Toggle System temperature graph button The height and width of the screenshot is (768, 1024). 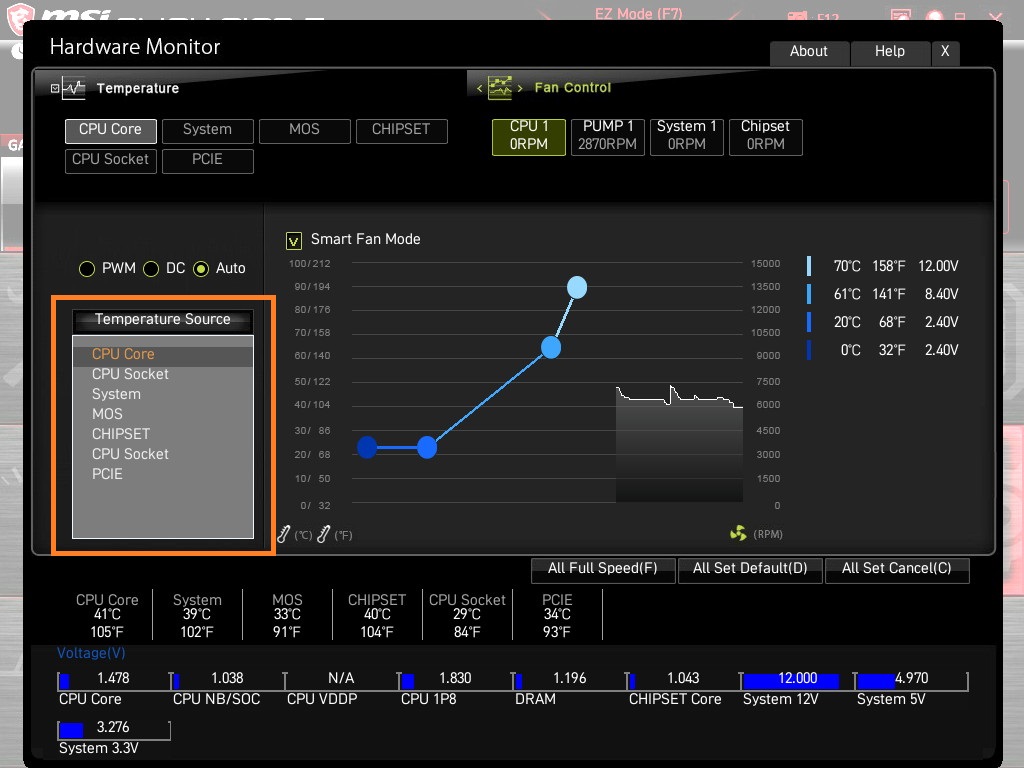coord(208,131)
